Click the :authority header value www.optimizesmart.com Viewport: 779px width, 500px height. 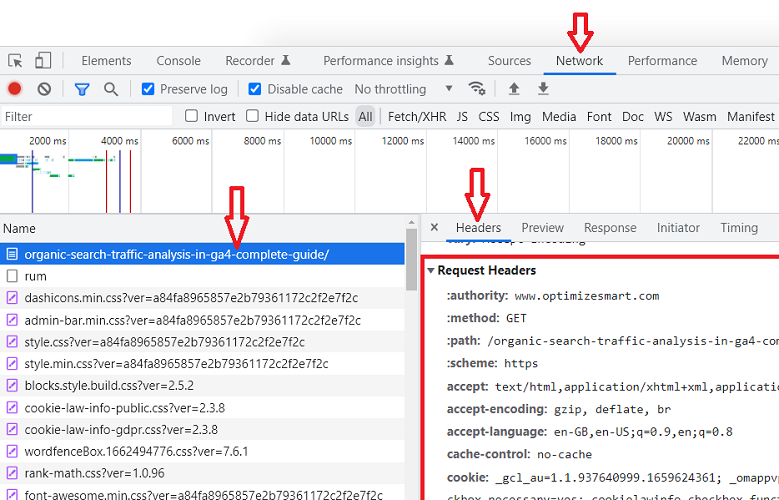[x=587, y=296]
